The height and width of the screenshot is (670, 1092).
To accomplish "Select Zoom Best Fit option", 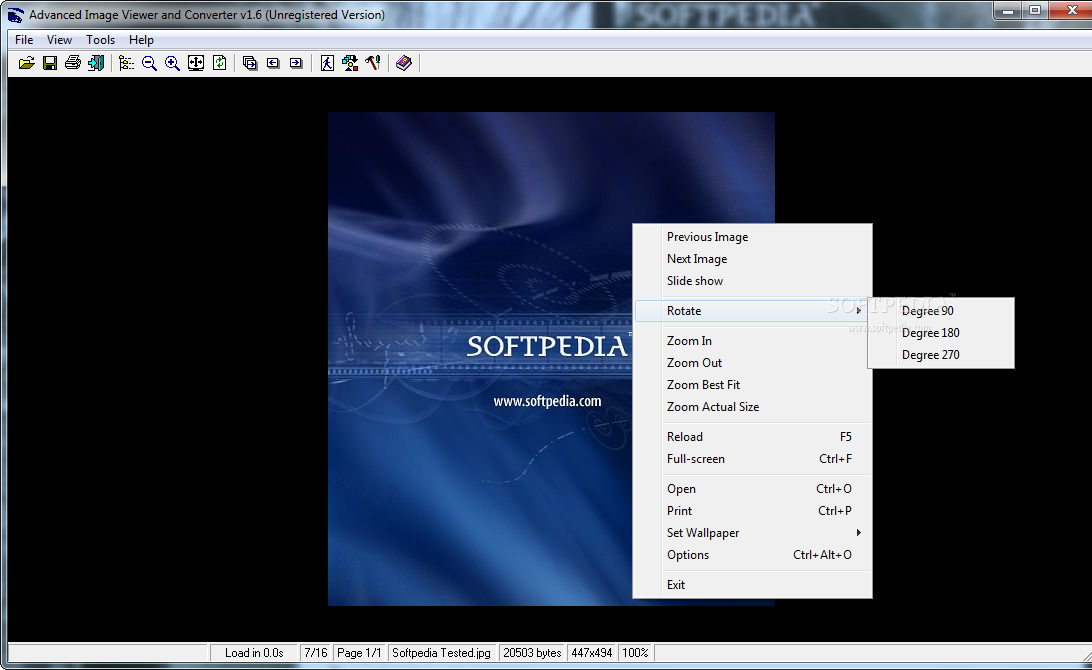I will [753, 384].
